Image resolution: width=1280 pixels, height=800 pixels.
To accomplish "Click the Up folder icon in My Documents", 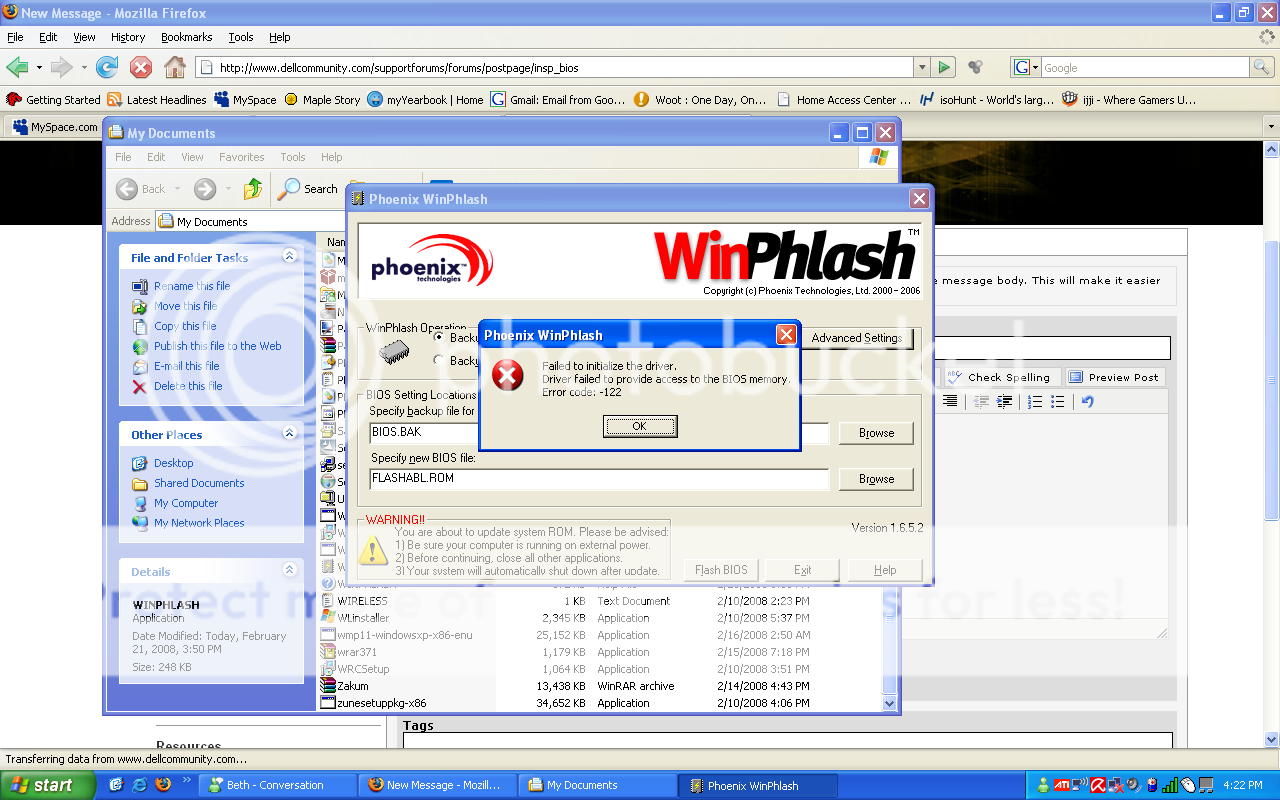I will click(253, 188).
